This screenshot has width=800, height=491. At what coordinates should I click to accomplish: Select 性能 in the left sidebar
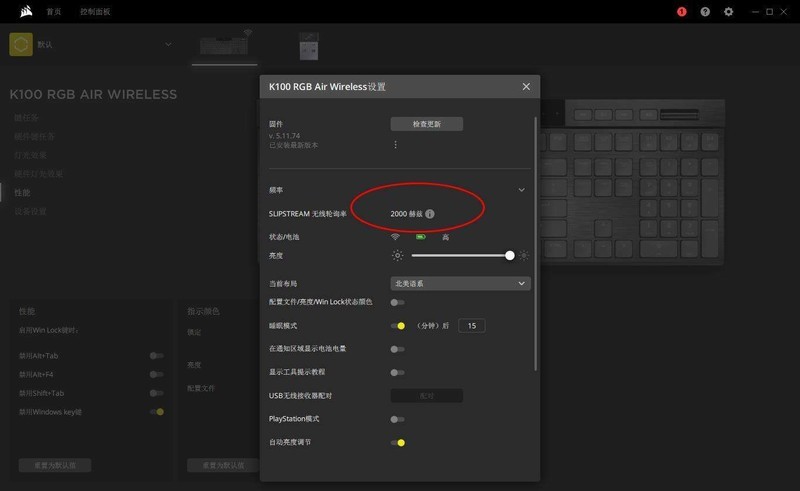[22, 192]
